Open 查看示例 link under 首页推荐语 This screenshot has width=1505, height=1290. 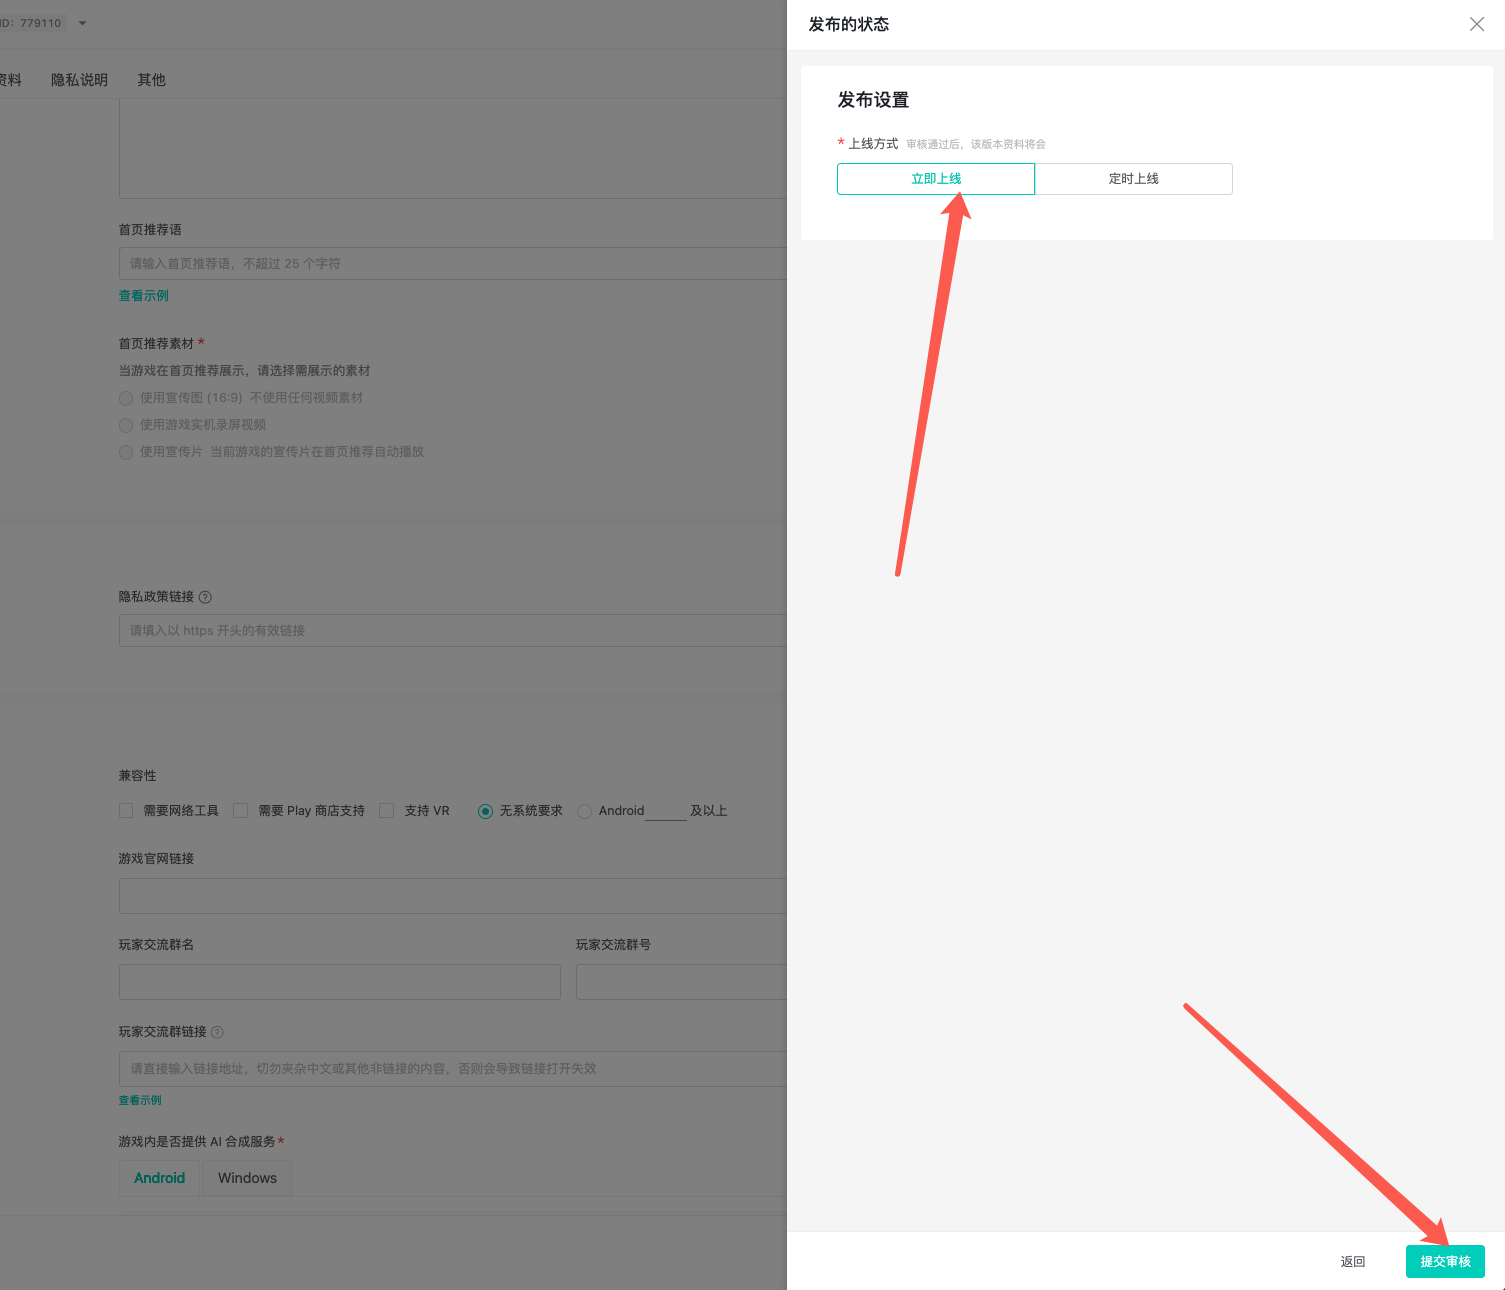click(144, 296)
